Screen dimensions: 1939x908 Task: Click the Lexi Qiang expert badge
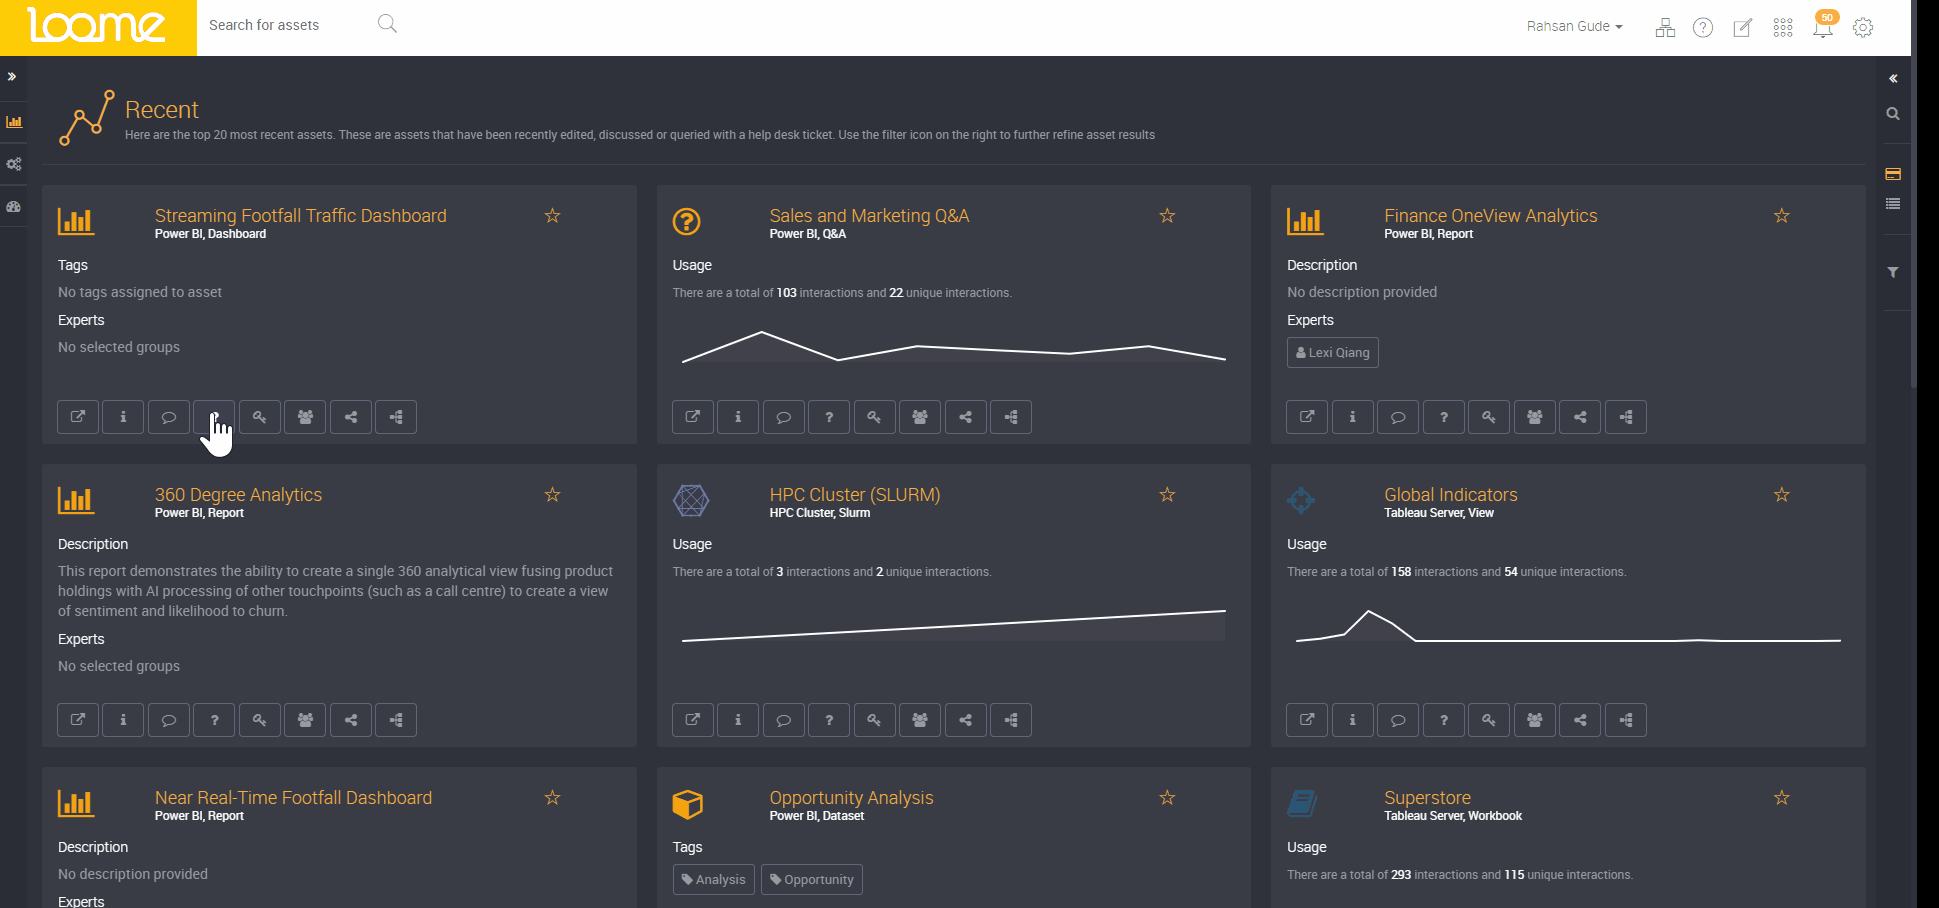click(x=1333, y=353)
